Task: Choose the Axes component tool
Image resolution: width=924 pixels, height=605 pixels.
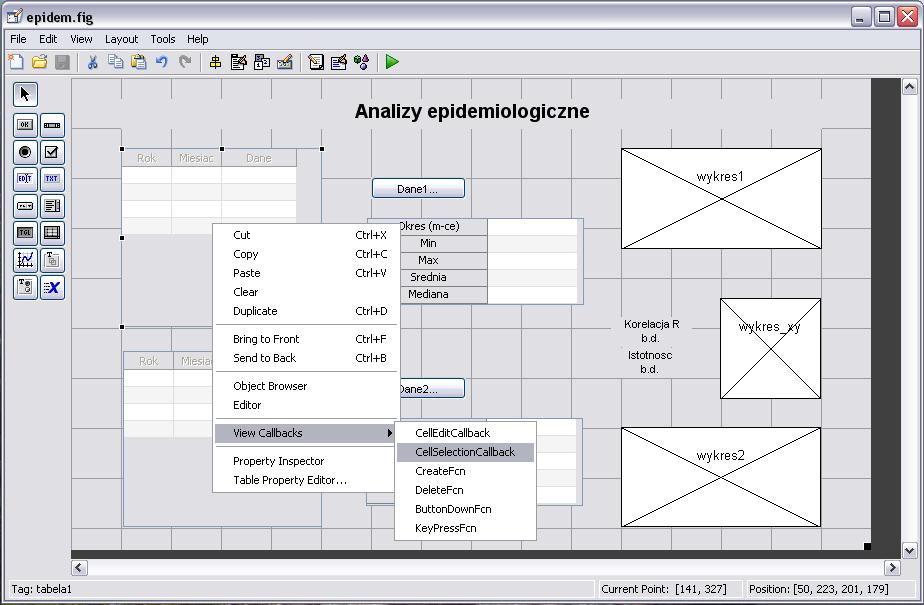Action: click(x=25, y=260)
